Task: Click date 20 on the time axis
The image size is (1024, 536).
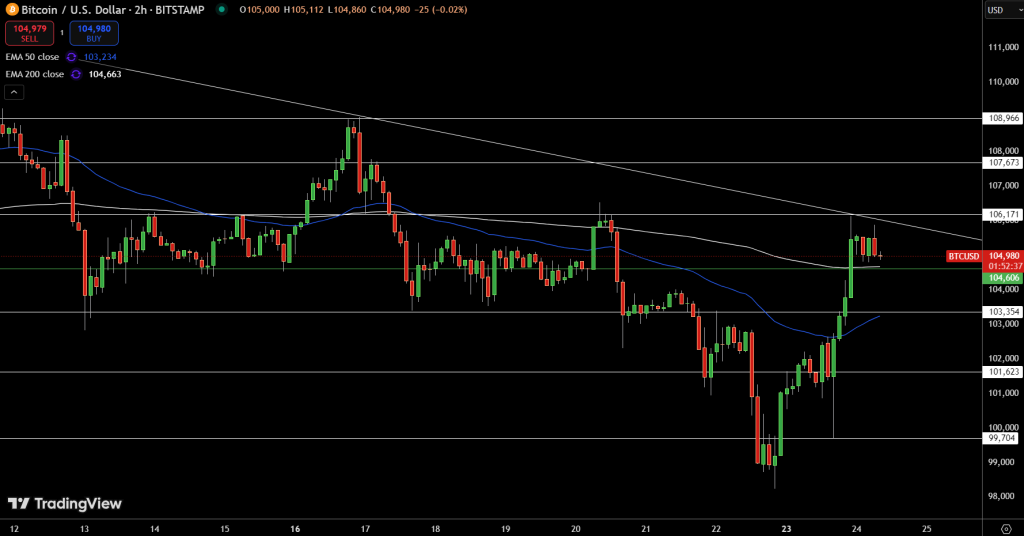Action: pos(575,529)
